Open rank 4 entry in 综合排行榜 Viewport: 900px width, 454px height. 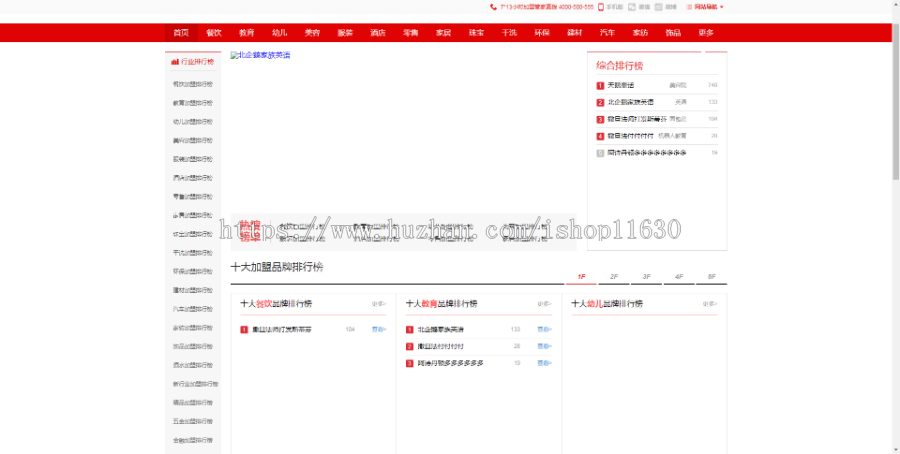(630, 136)
